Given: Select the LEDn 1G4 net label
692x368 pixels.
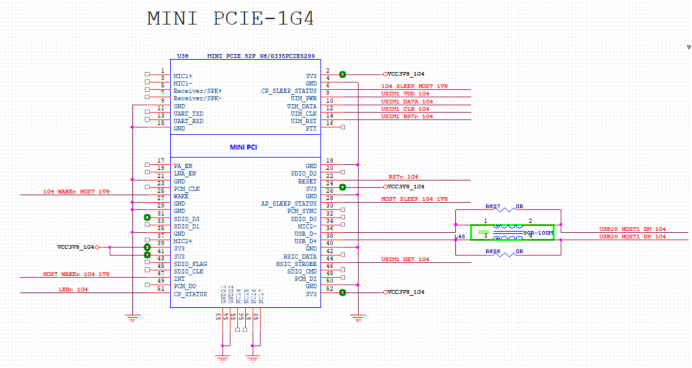Looking at the screenshot, I should (x=73, y=289).
